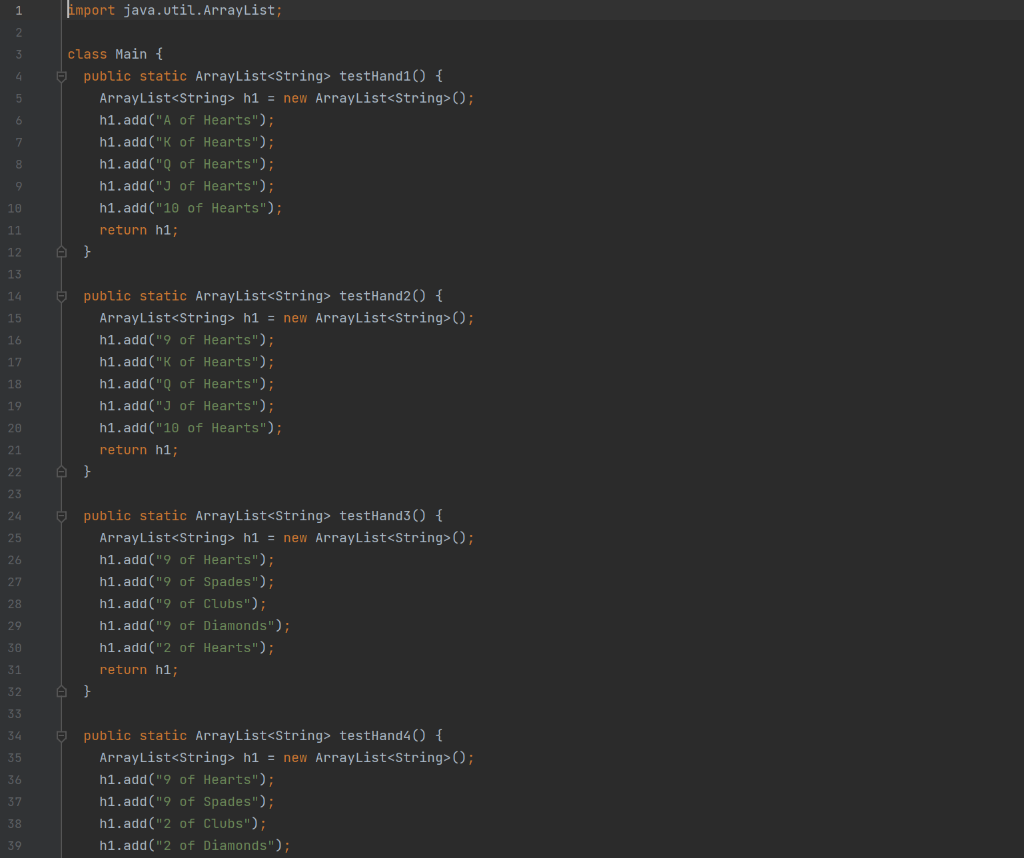Click 'return h1;' on line 11
The image size is (1024, 858).
pos(139,230)
